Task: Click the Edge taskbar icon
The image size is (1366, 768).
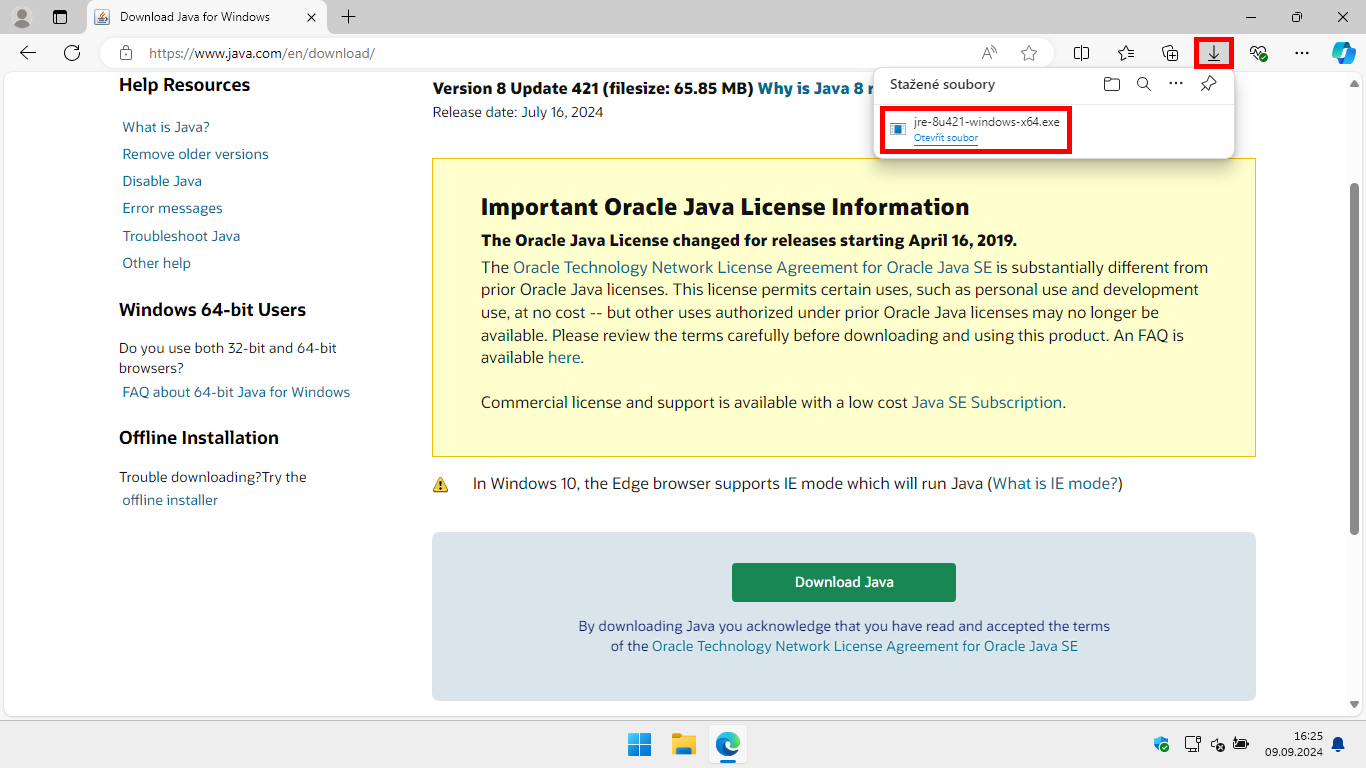Action: (x=727, y=744)
